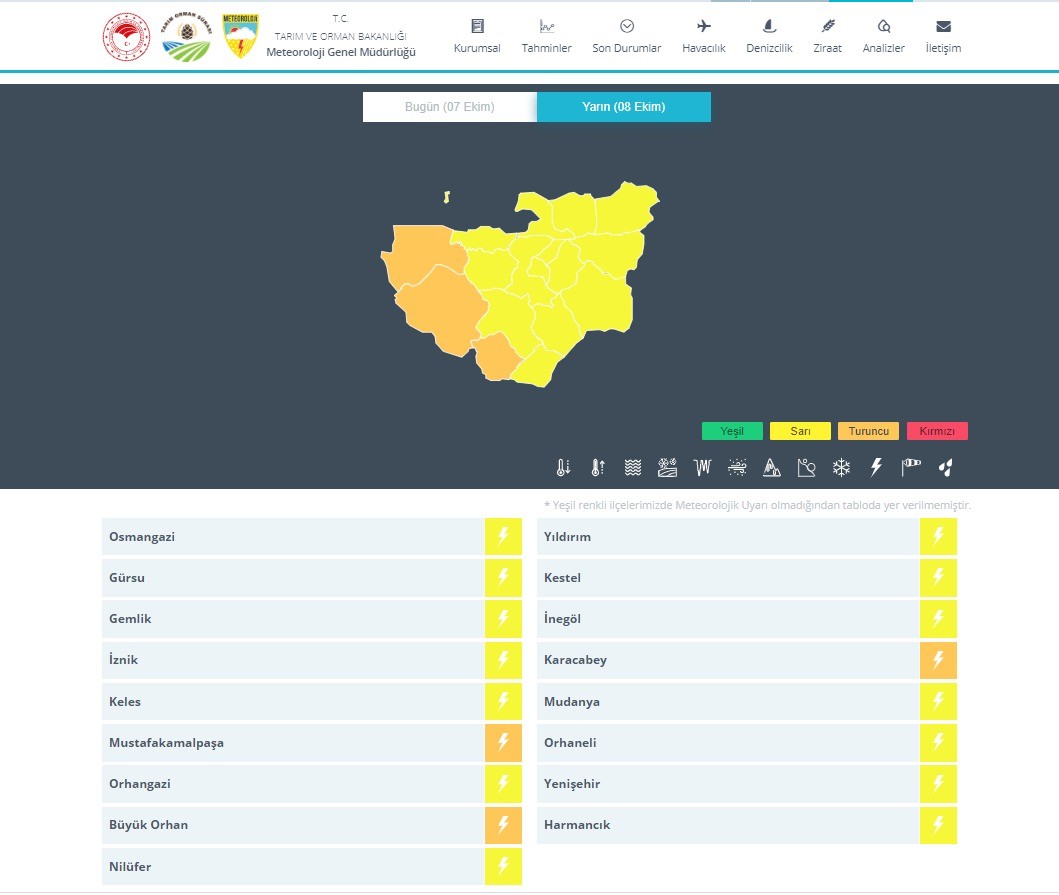The height and width of the screenshot is (895, 1059).
Task: Click the Meteoroloji Genel Müdürlüğü title link
Action: click(341, 52)
